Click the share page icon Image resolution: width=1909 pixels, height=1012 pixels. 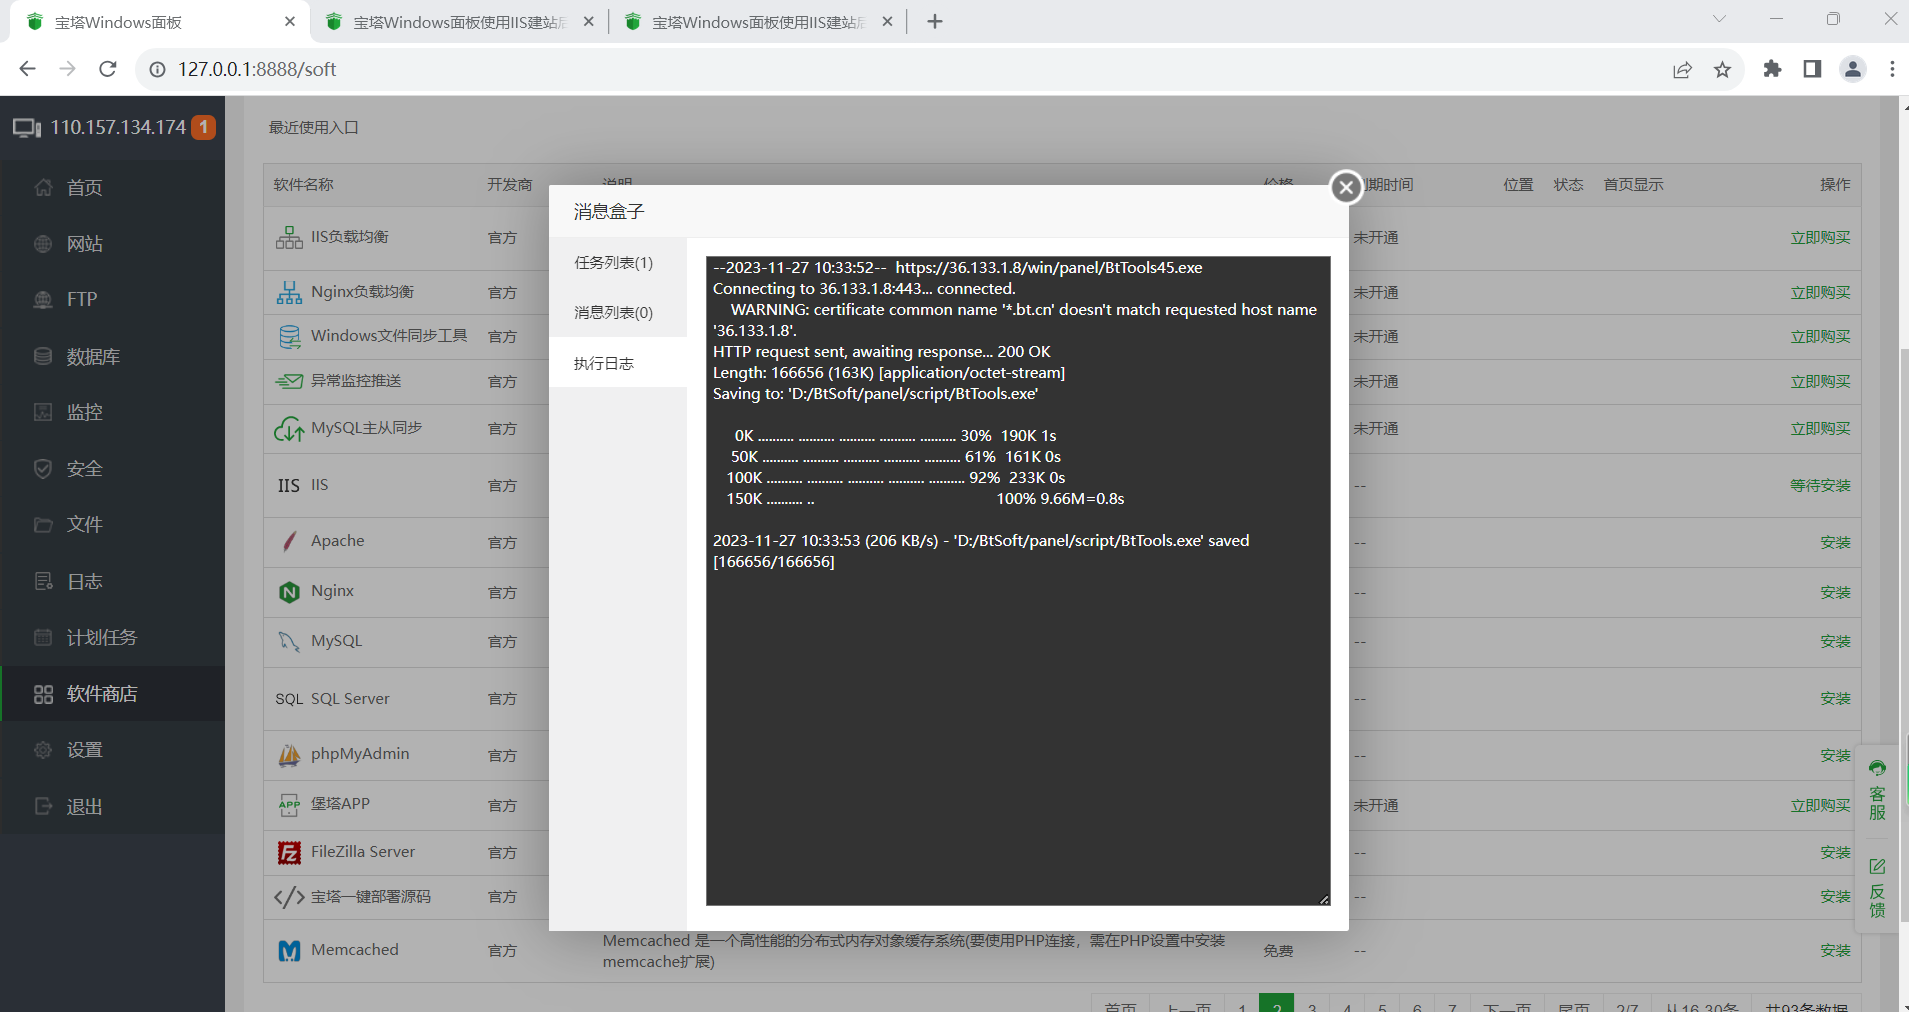tap(1682, 69)
